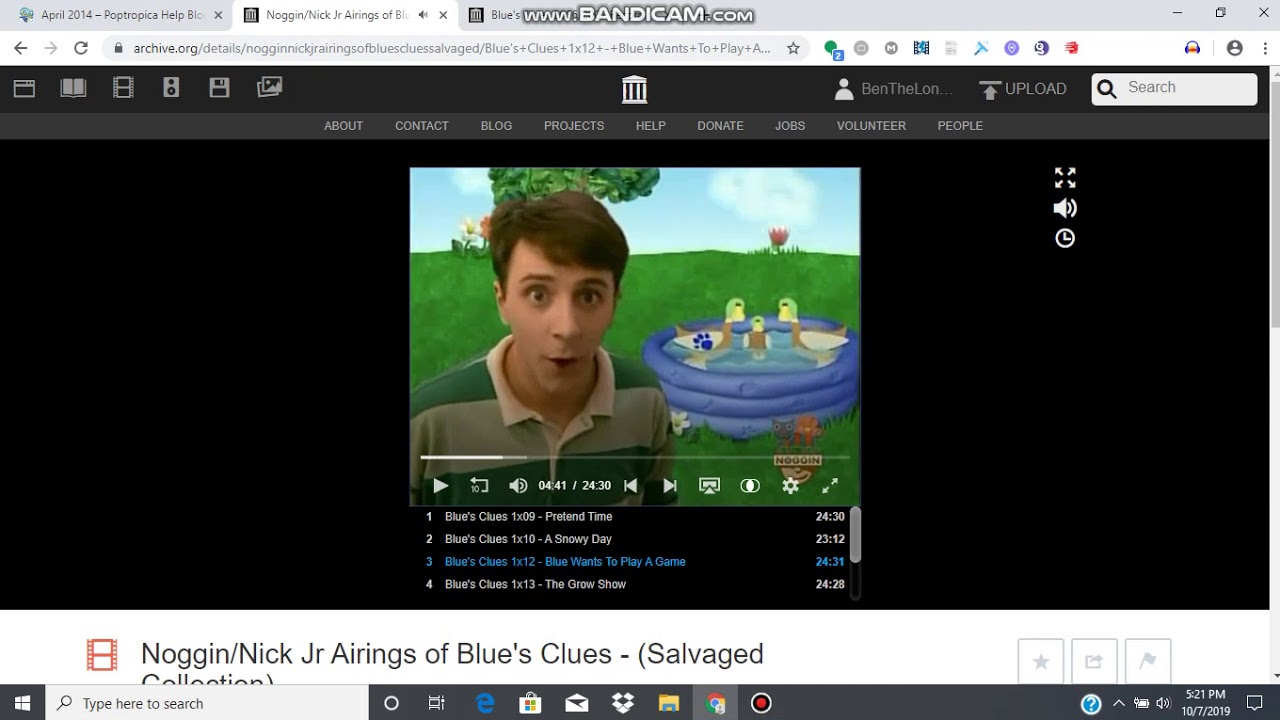Open Microsoft Store from taskbar
1280x720 pixels.
tap(531, 703)
